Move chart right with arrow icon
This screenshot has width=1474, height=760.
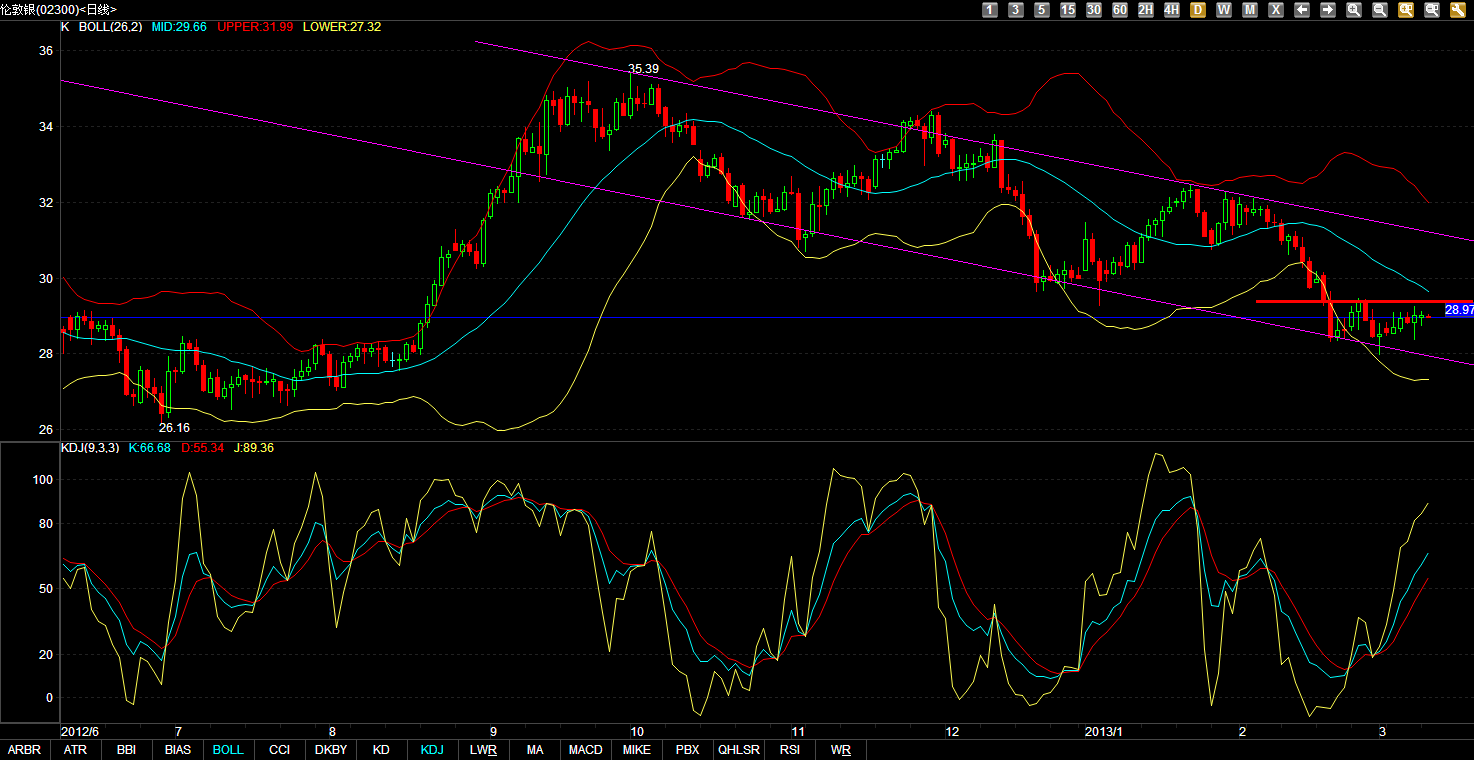[x=1328, y=10]
